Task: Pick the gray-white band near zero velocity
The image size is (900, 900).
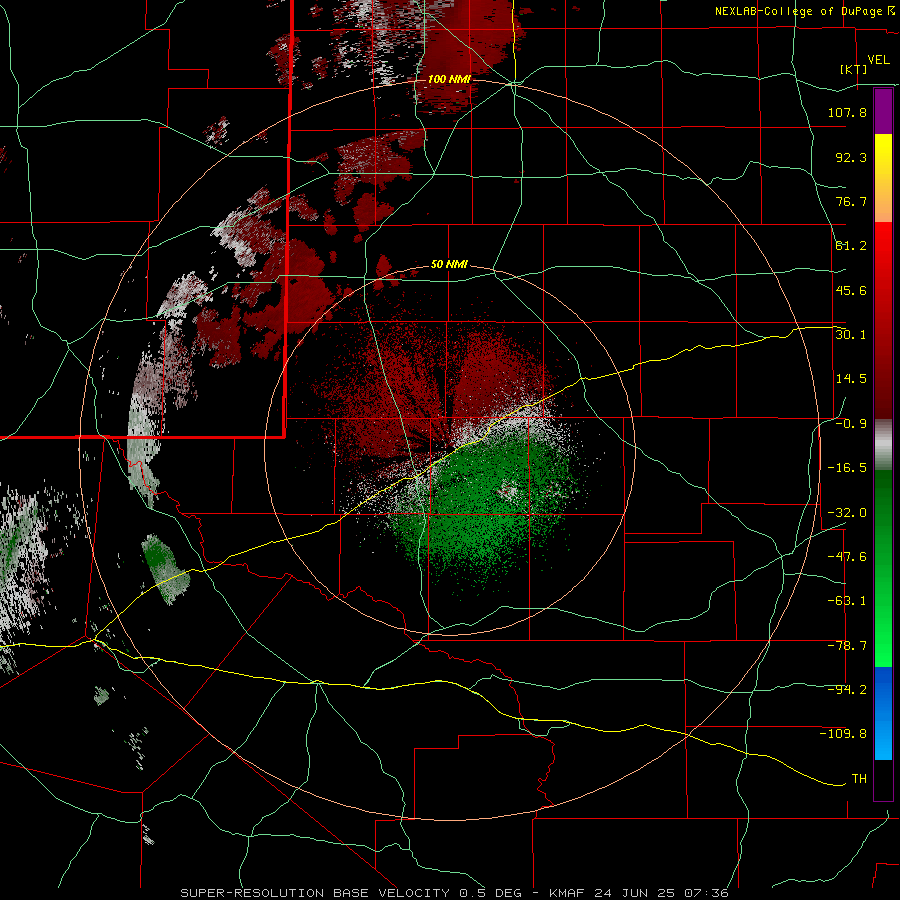Action: click(883, 445)
